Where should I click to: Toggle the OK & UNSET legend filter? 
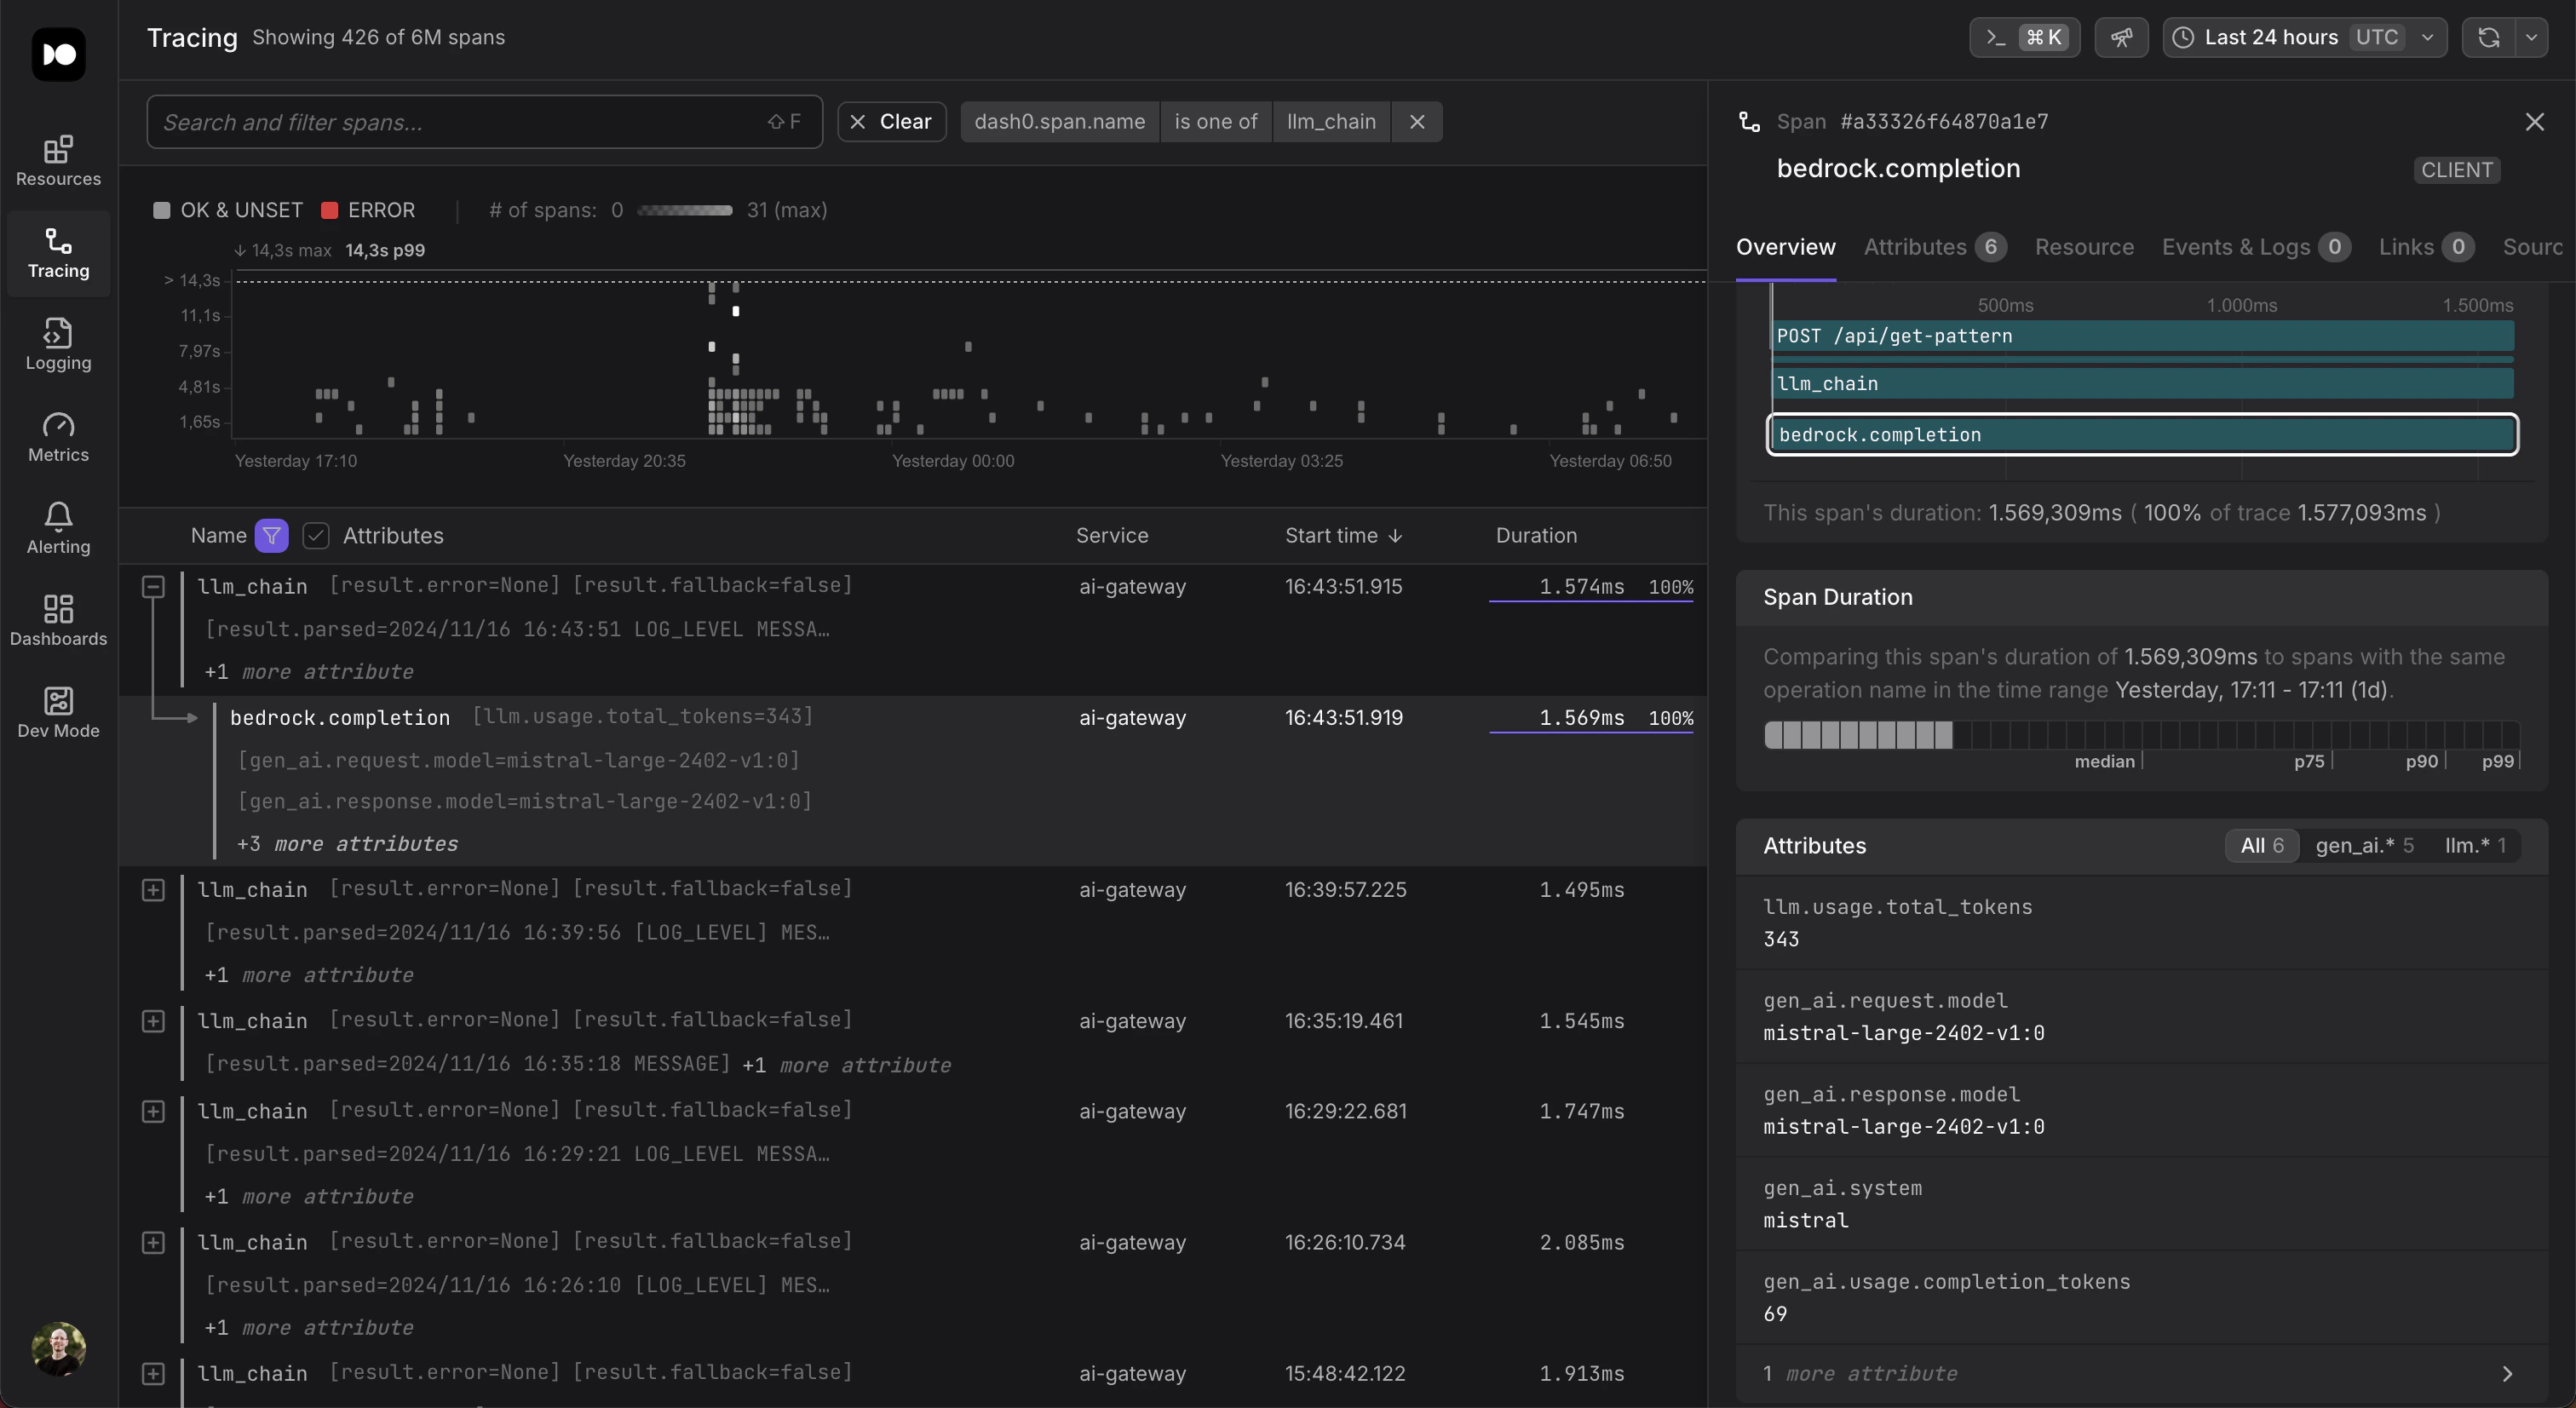pos(228,210)
